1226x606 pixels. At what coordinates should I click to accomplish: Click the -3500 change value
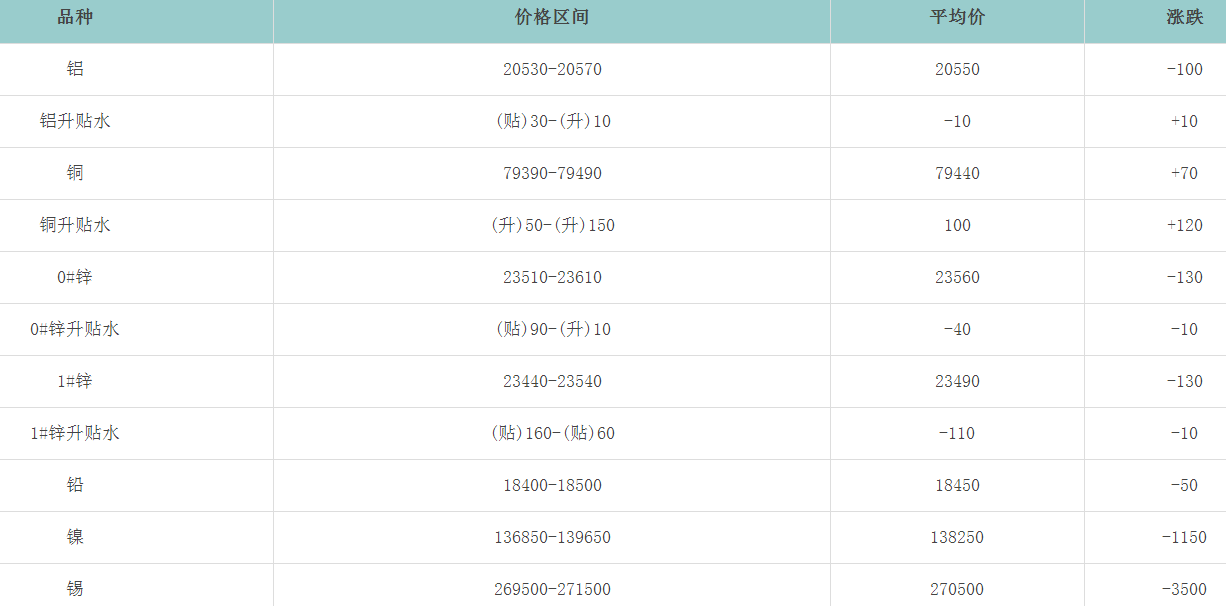click(1184, 589)
